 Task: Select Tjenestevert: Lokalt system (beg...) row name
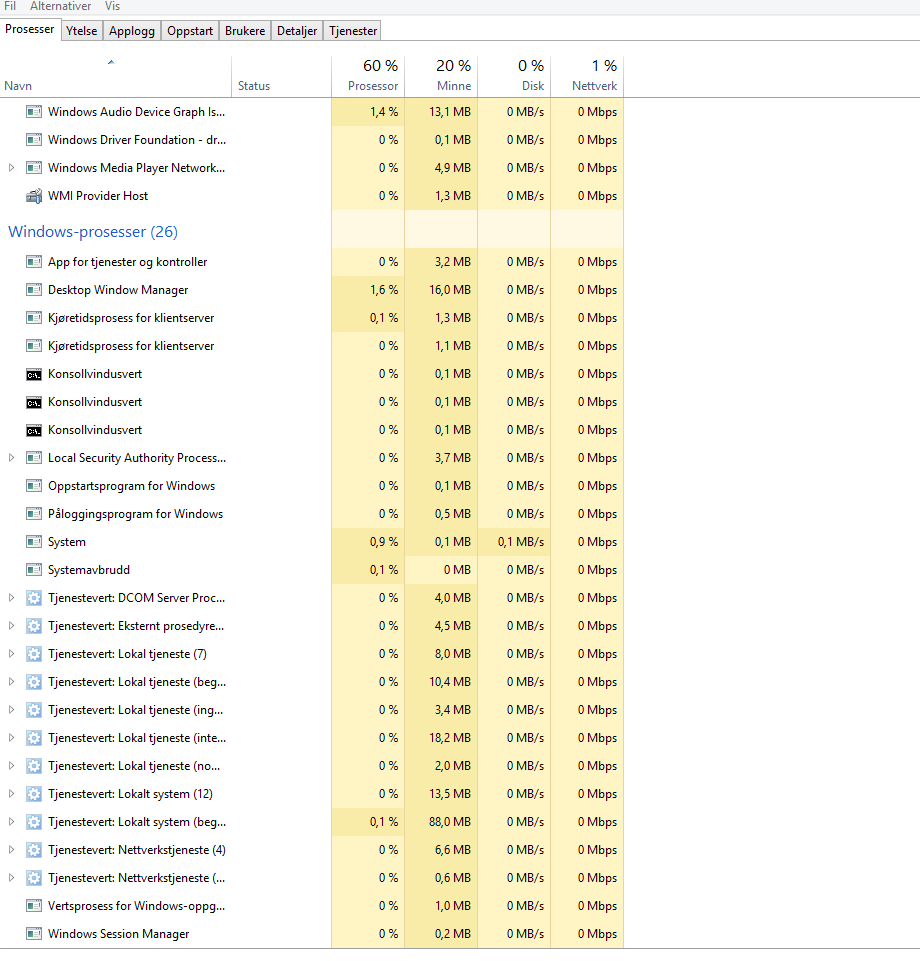pyautogui.click(x=137, y=822)
